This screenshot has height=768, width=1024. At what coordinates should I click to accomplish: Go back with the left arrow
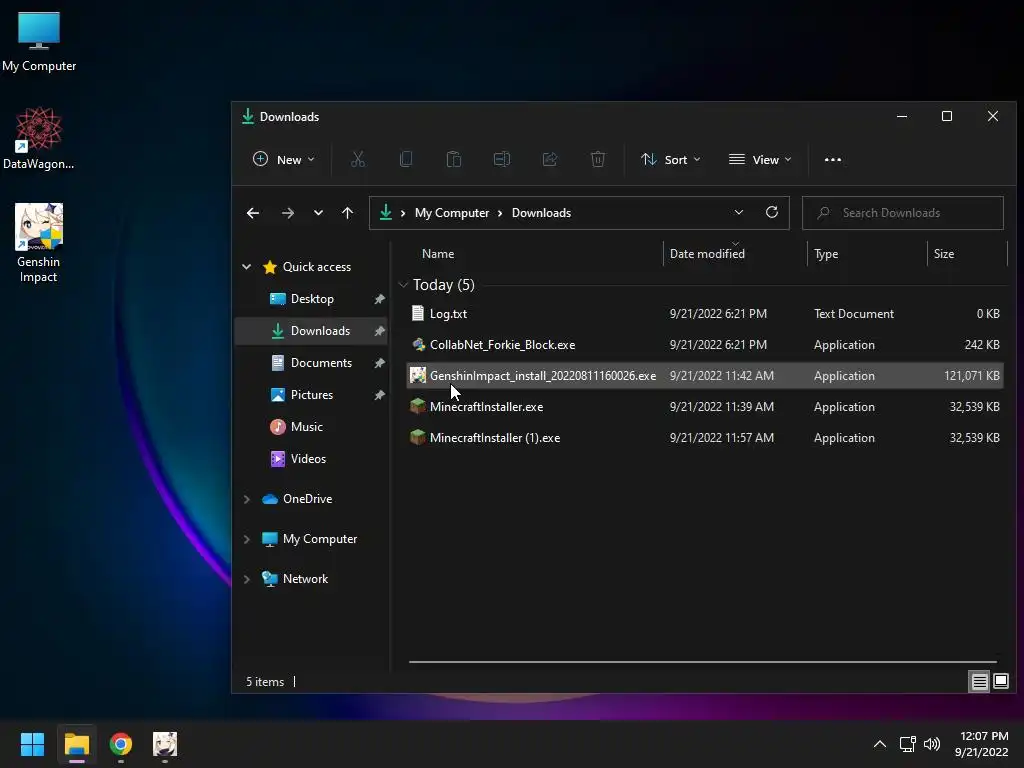point(253,213)
